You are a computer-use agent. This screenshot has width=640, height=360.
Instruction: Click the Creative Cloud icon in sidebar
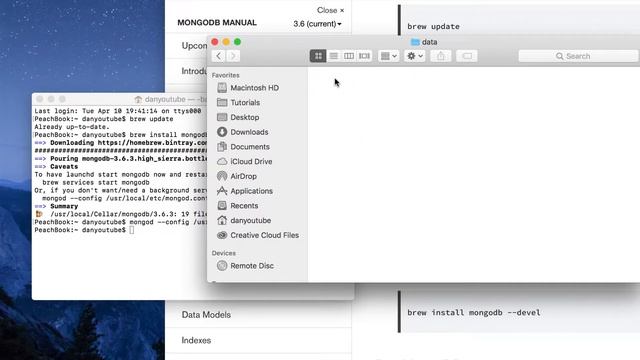(x=222, y=235)
